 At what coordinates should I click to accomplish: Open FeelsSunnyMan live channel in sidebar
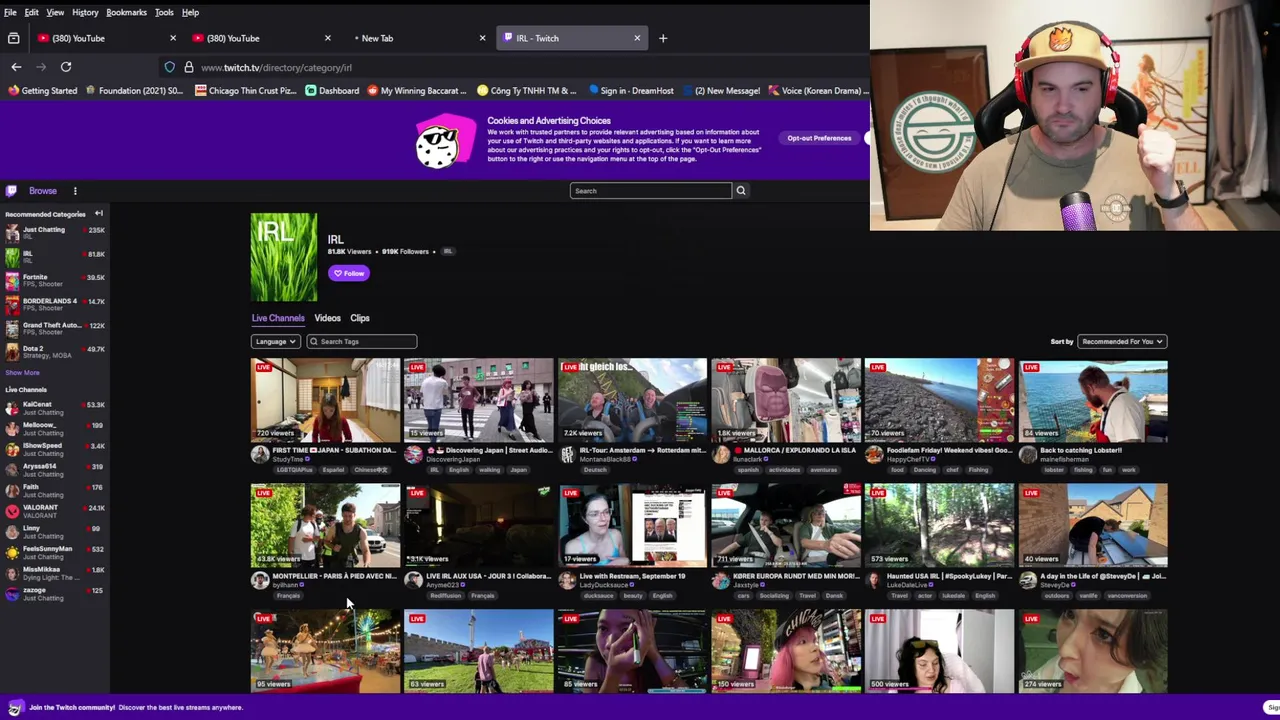click(55, 552)
